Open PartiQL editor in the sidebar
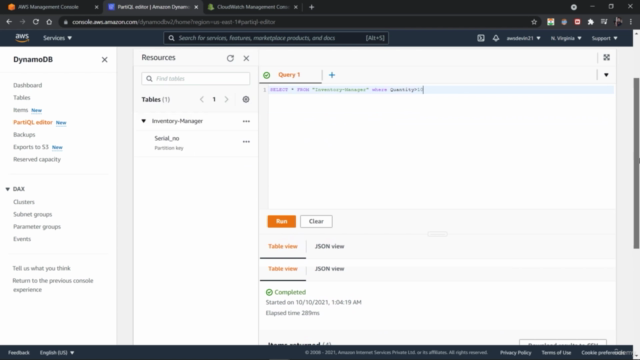Image resolution: width=640 pixels, height=360 pixels. click(33, 122)
